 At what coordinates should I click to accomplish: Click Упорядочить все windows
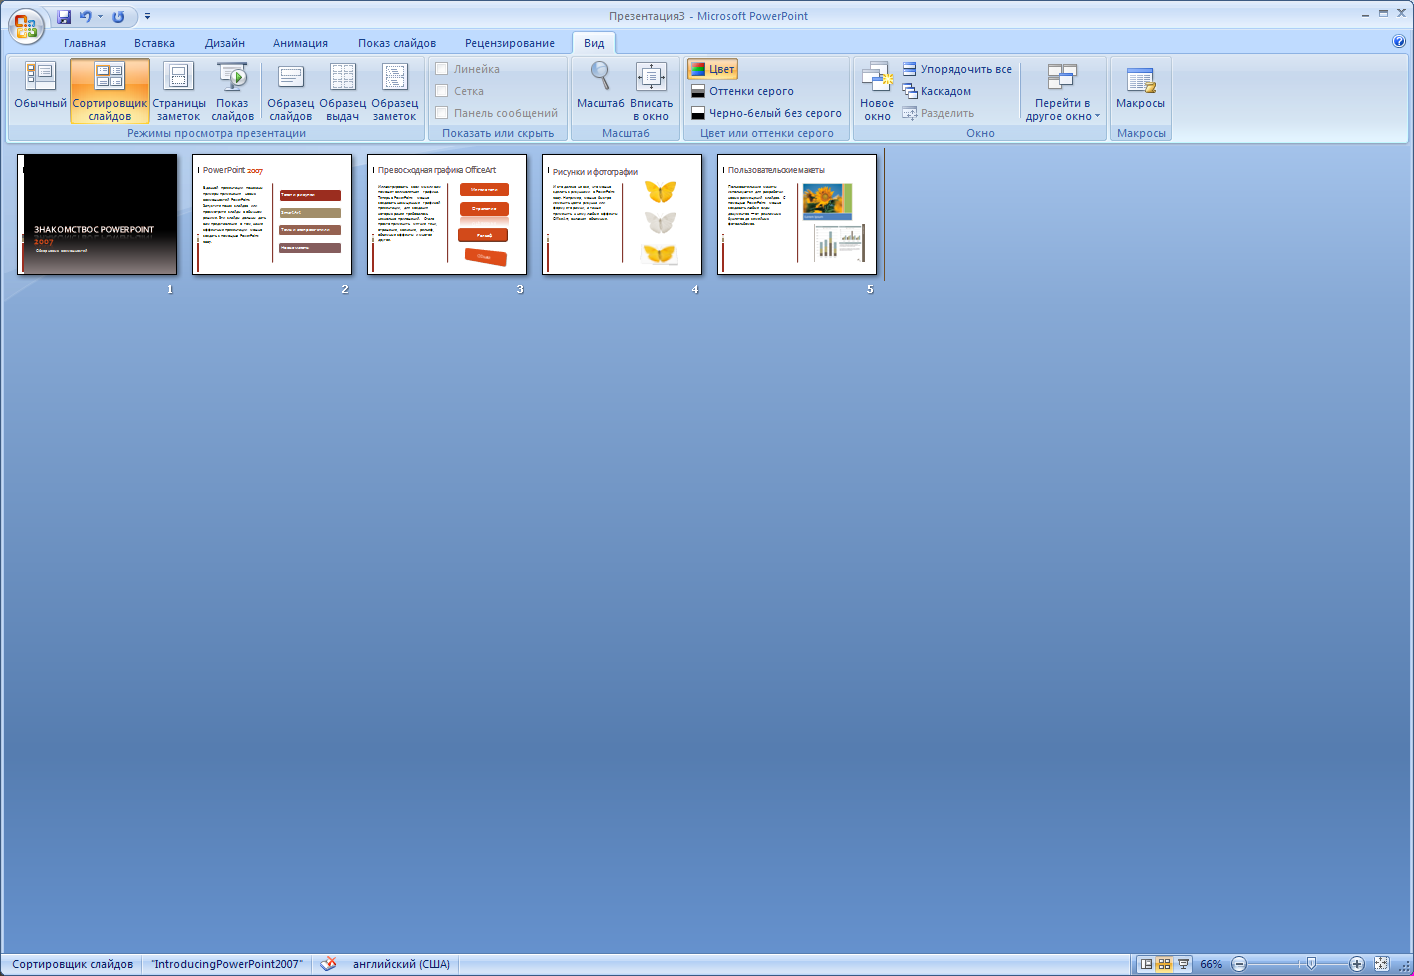957,69
